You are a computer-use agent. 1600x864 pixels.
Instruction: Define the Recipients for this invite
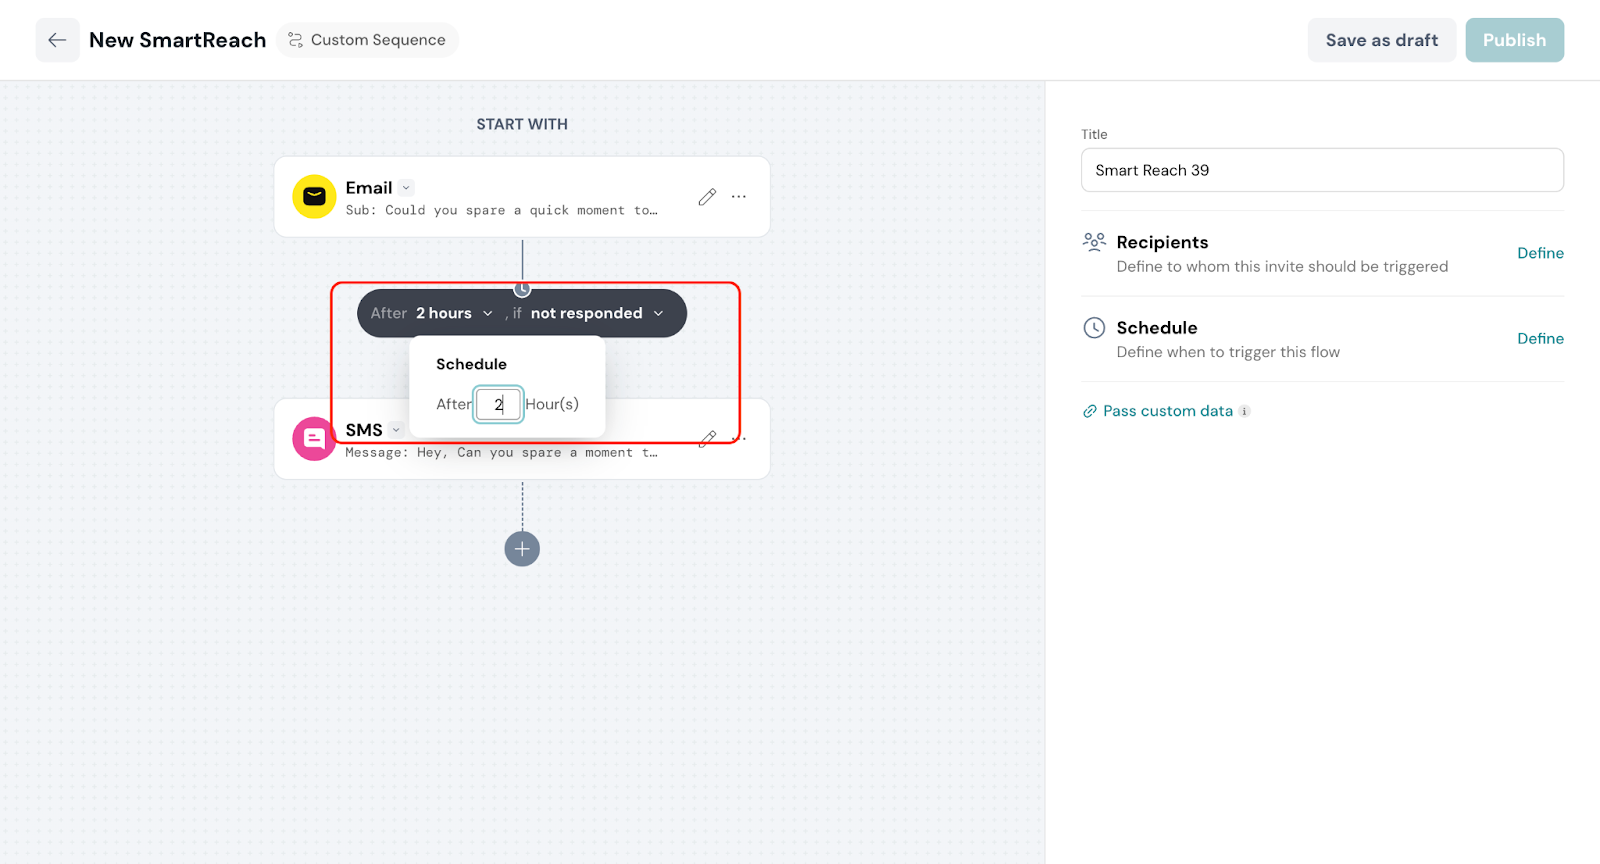click(1539, 254)
